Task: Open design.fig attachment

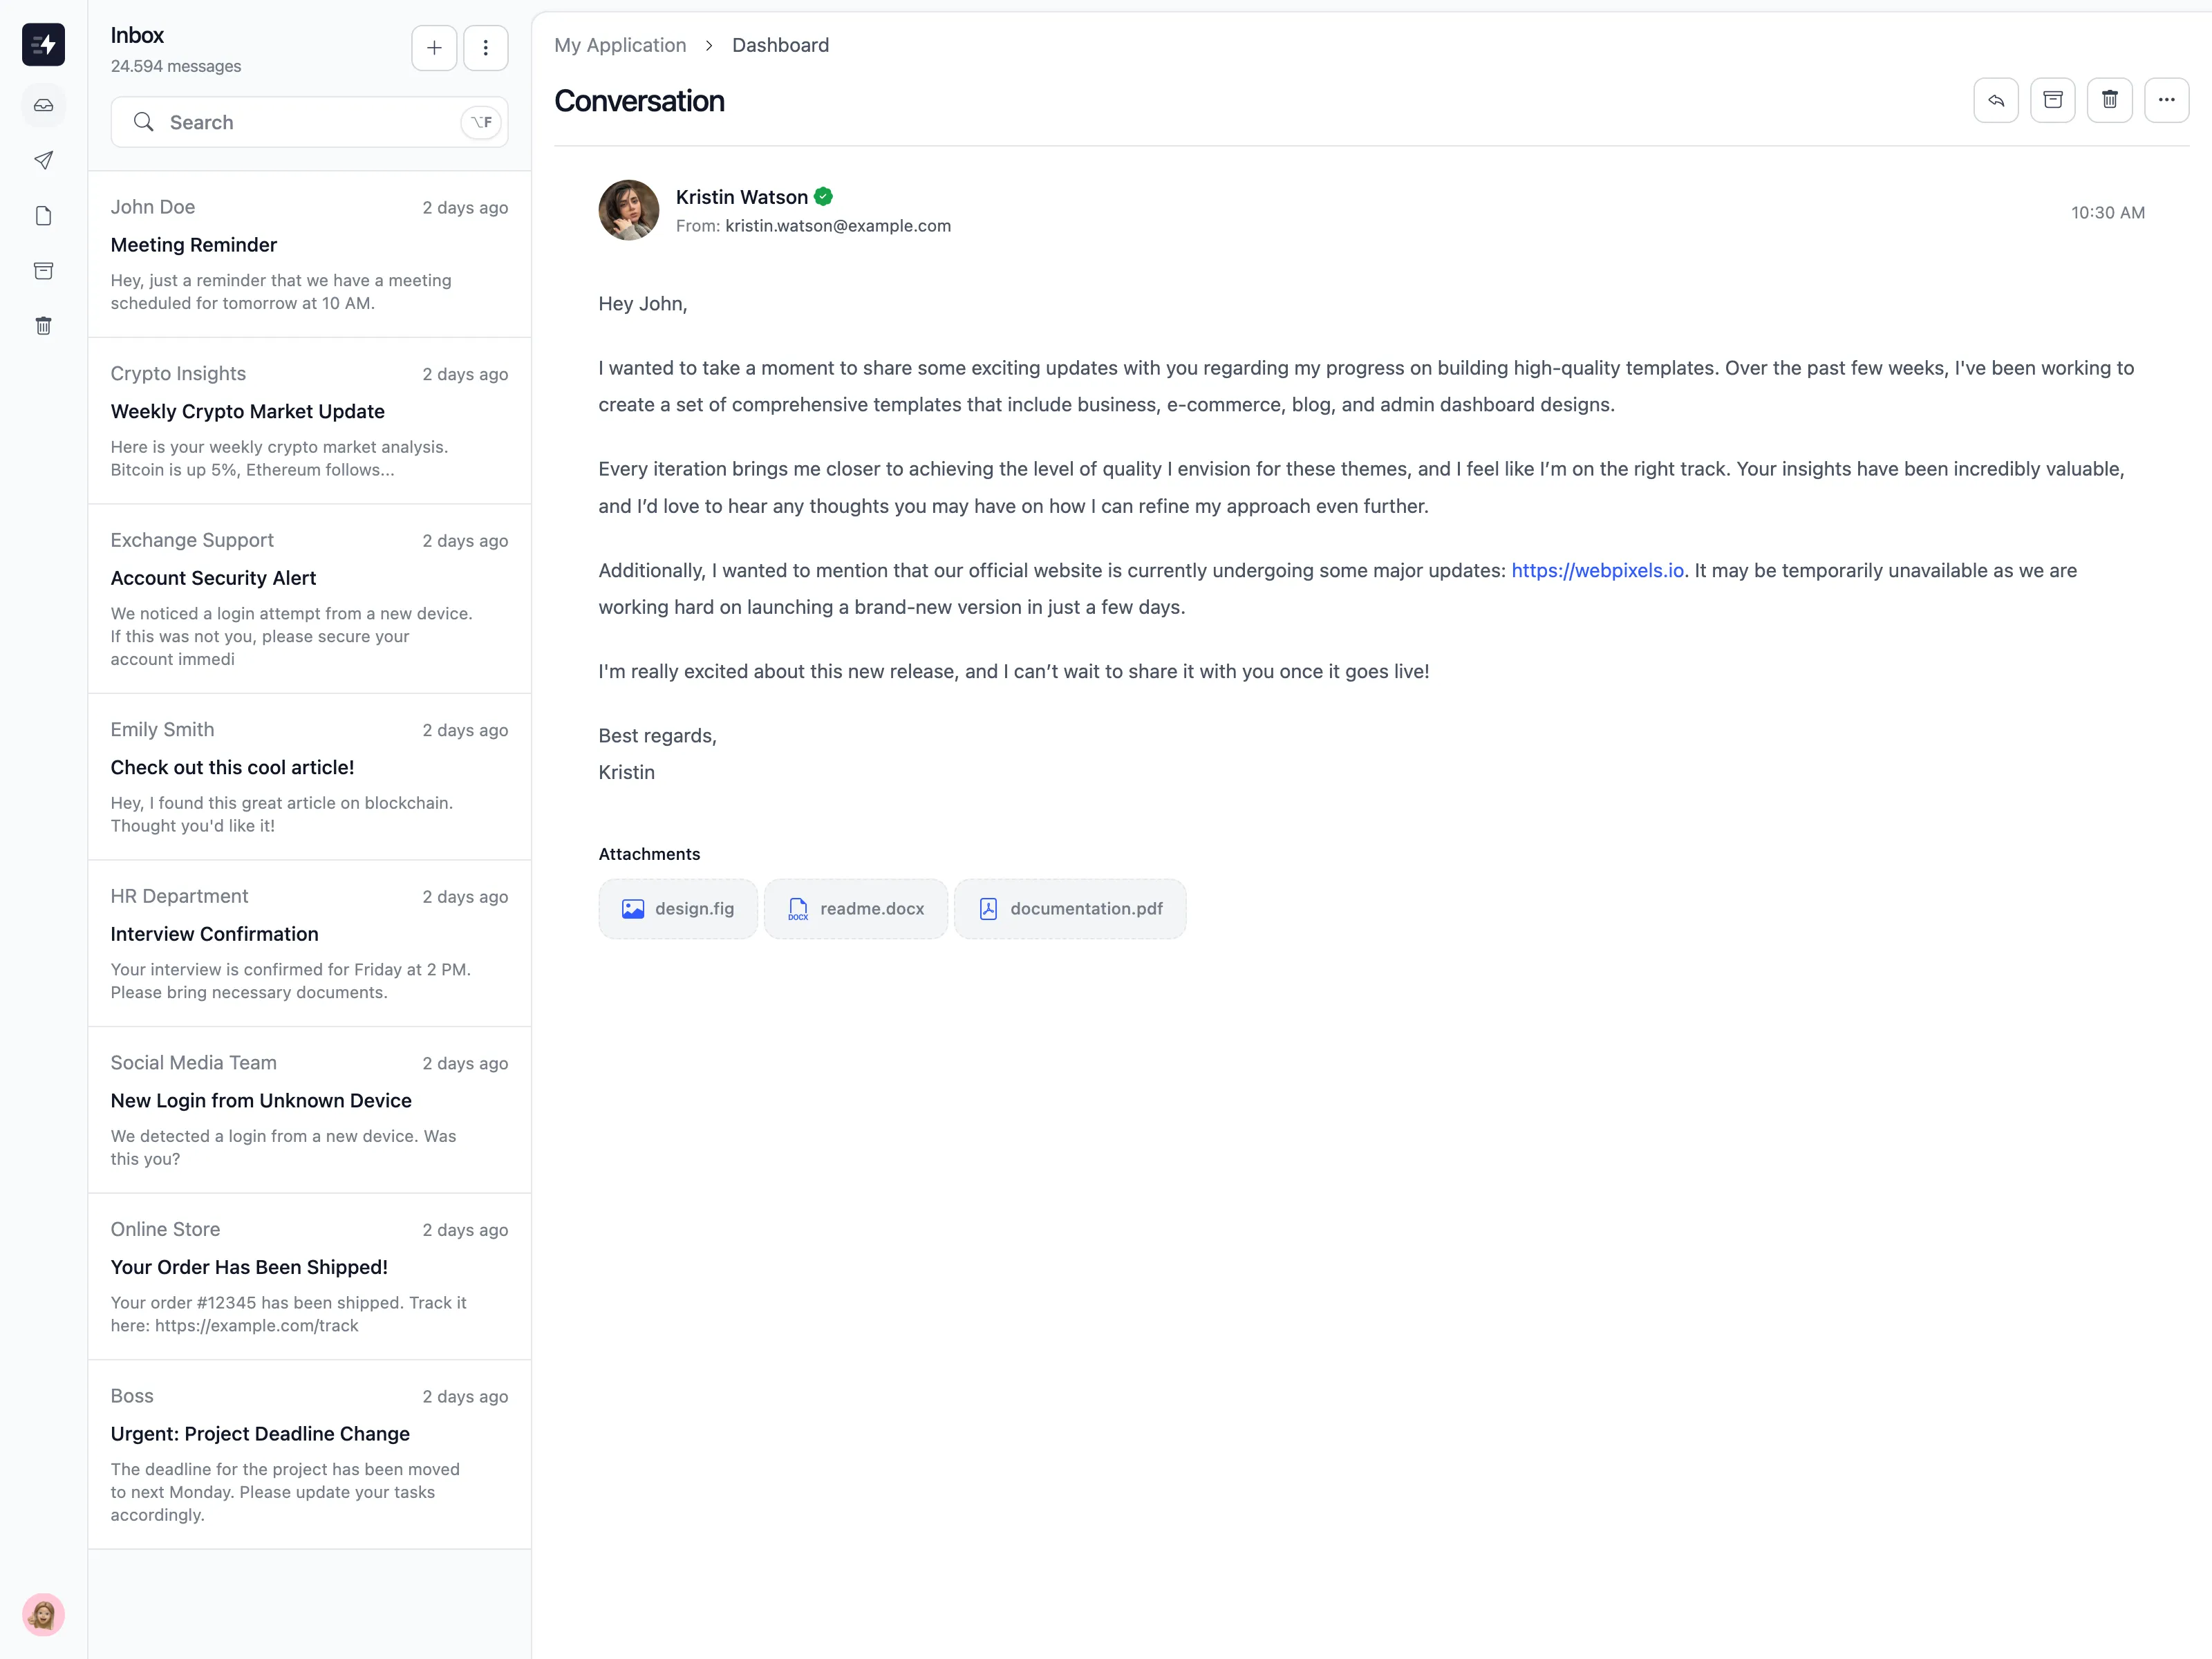Action: point(678,909)
